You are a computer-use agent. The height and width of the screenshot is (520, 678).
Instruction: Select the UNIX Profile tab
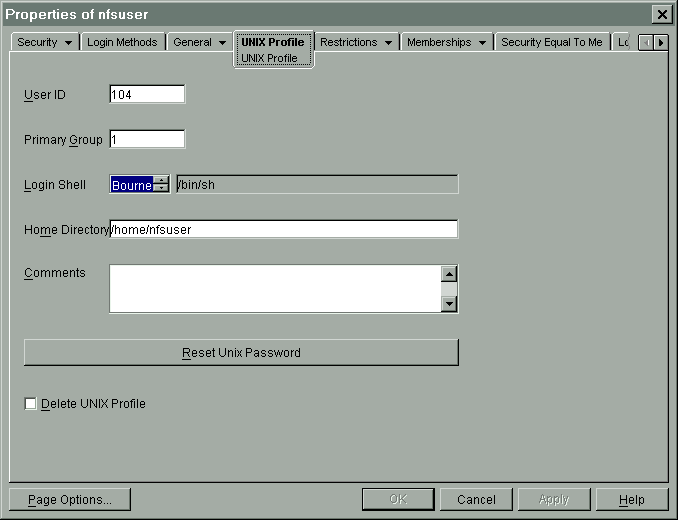pos(273,42)
